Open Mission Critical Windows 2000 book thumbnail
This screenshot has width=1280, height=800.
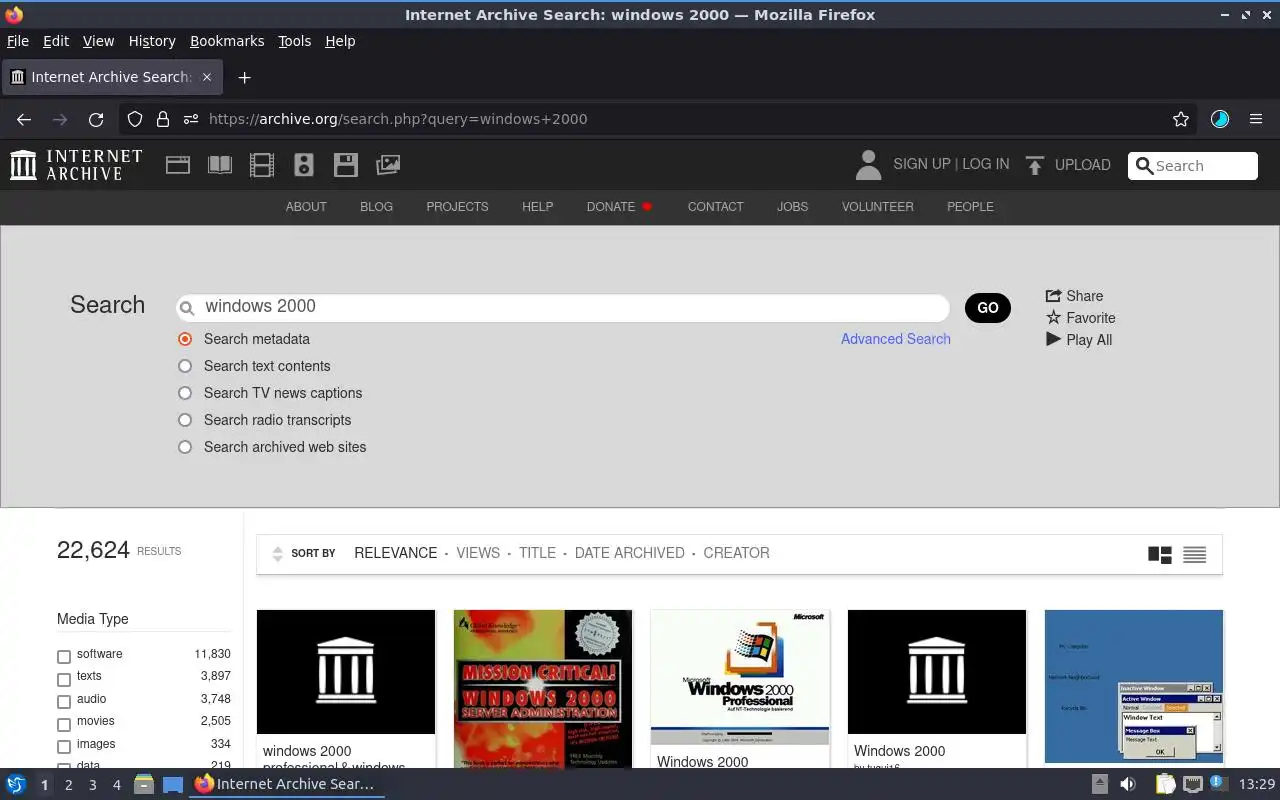click(x=543, y=689)
